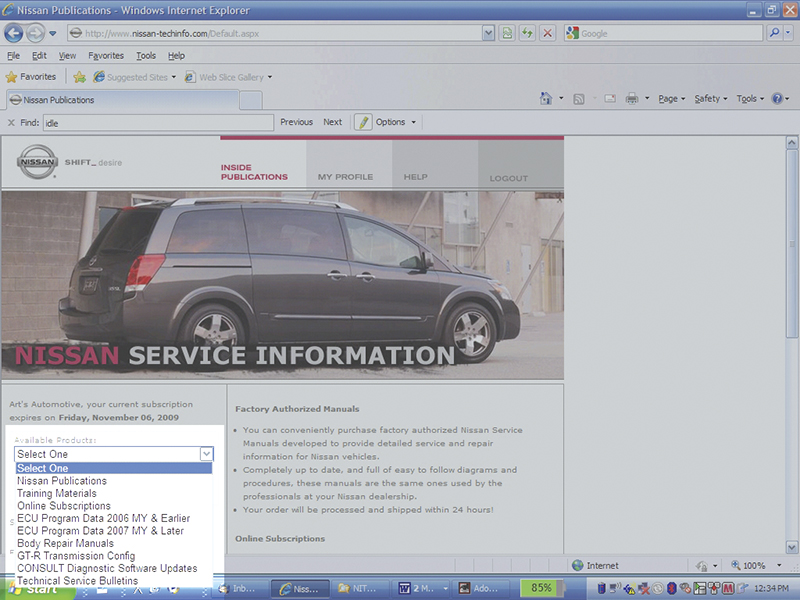
Task: Click the Windows Start button
Action: coord(36,589)
